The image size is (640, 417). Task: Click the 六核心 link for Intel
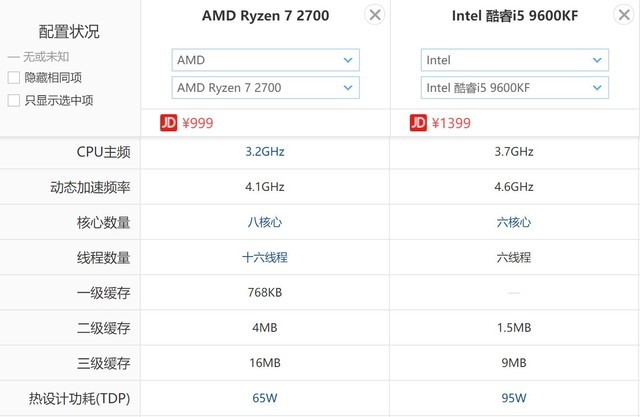(x=513, y=222)
